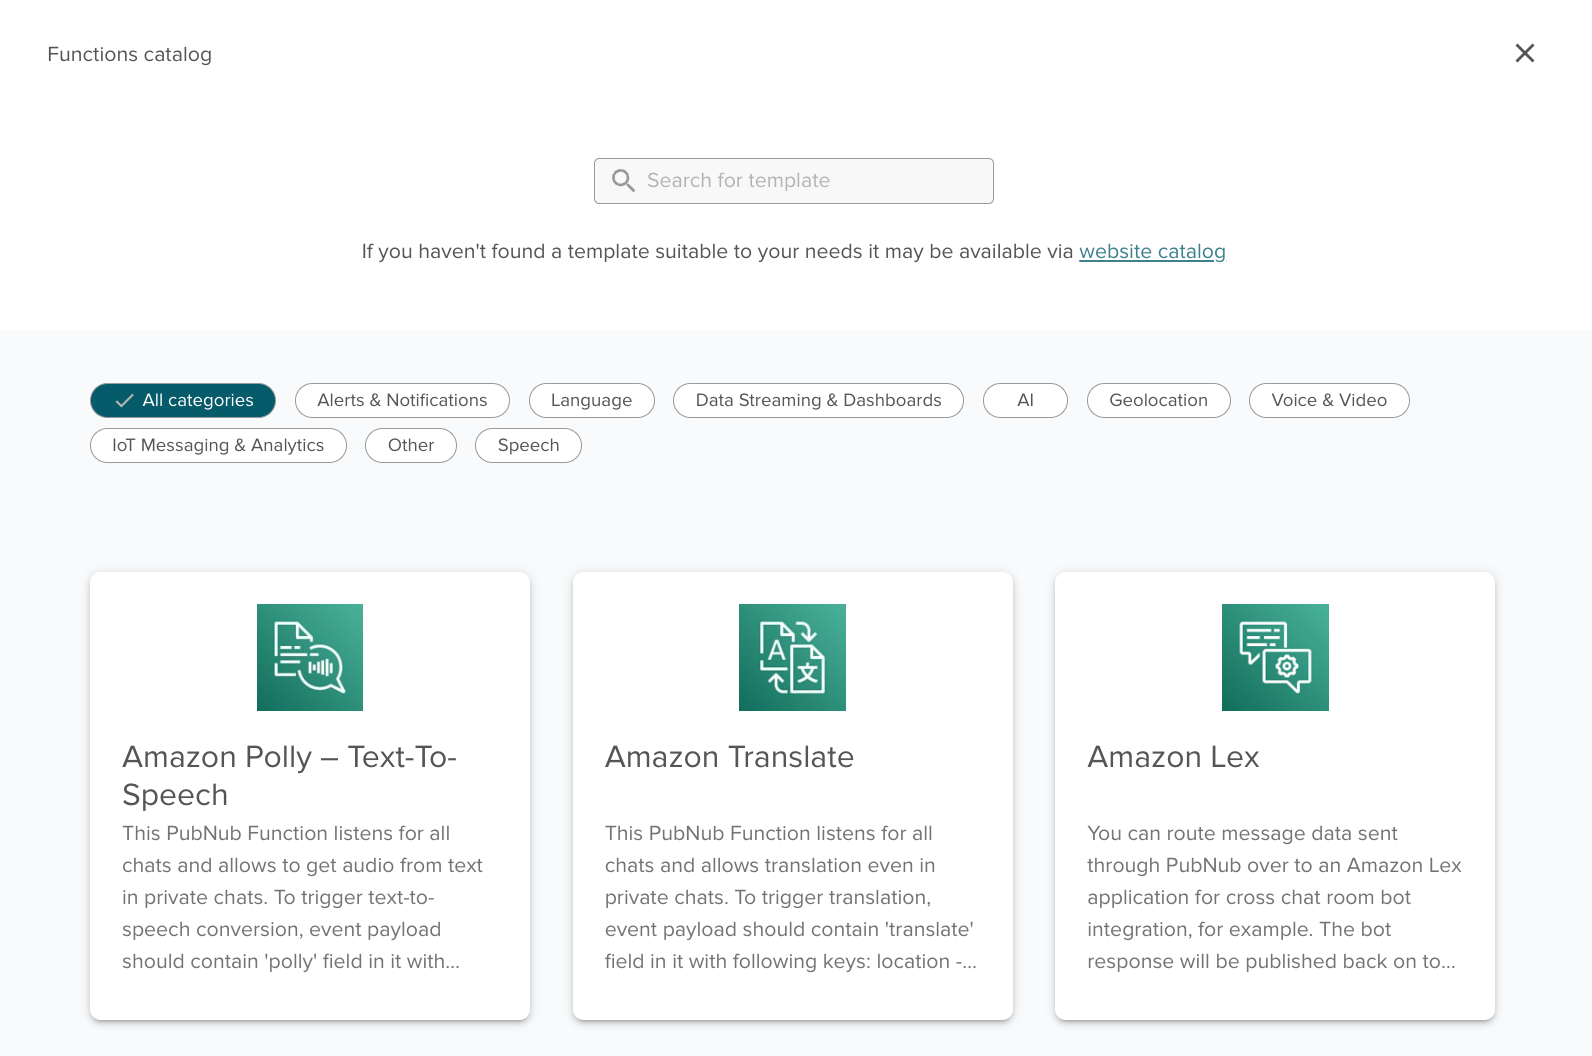The image size is (1592, 1056).
Task: Click the Functions catalog heading
Action: tap(129, 54)
